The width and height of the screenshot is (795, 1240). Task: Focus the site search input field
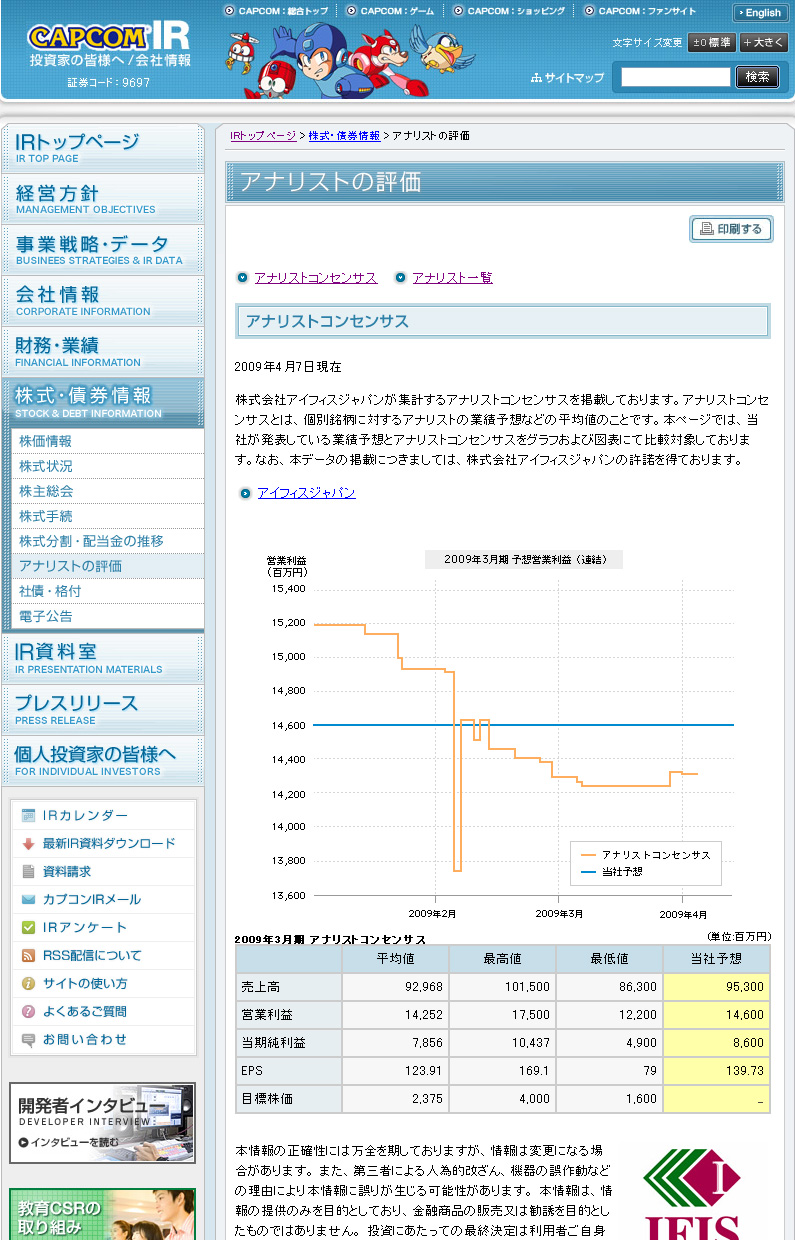[x=676, y=77]
